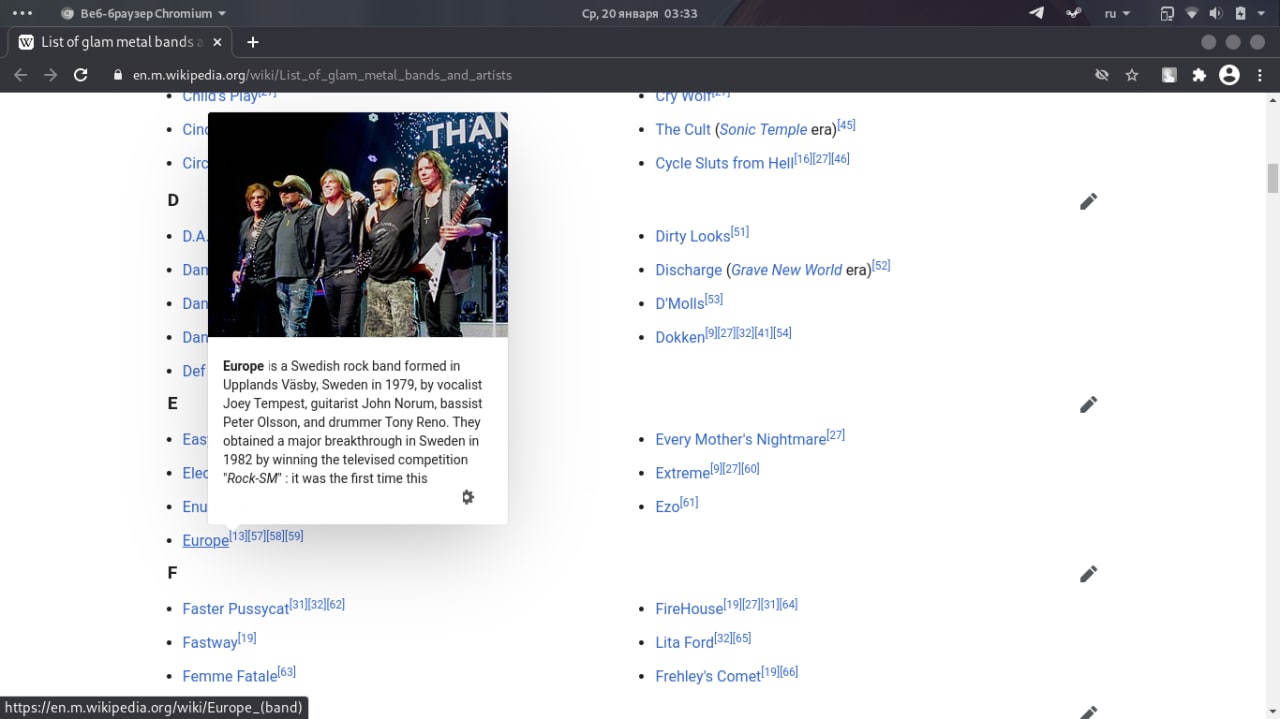
Task: Open the Extreme link
Action: (x=682, y=473)
